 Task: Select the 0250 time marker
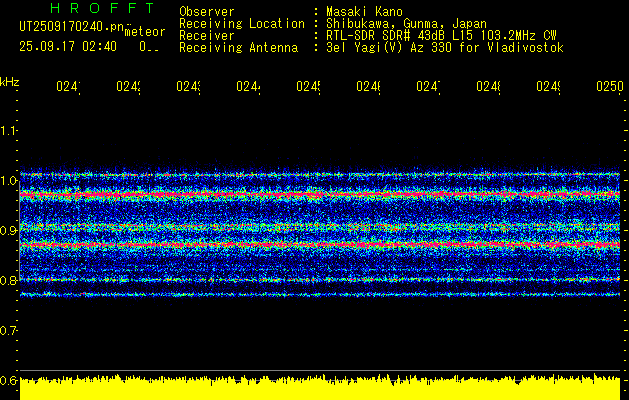coord(608,88)
